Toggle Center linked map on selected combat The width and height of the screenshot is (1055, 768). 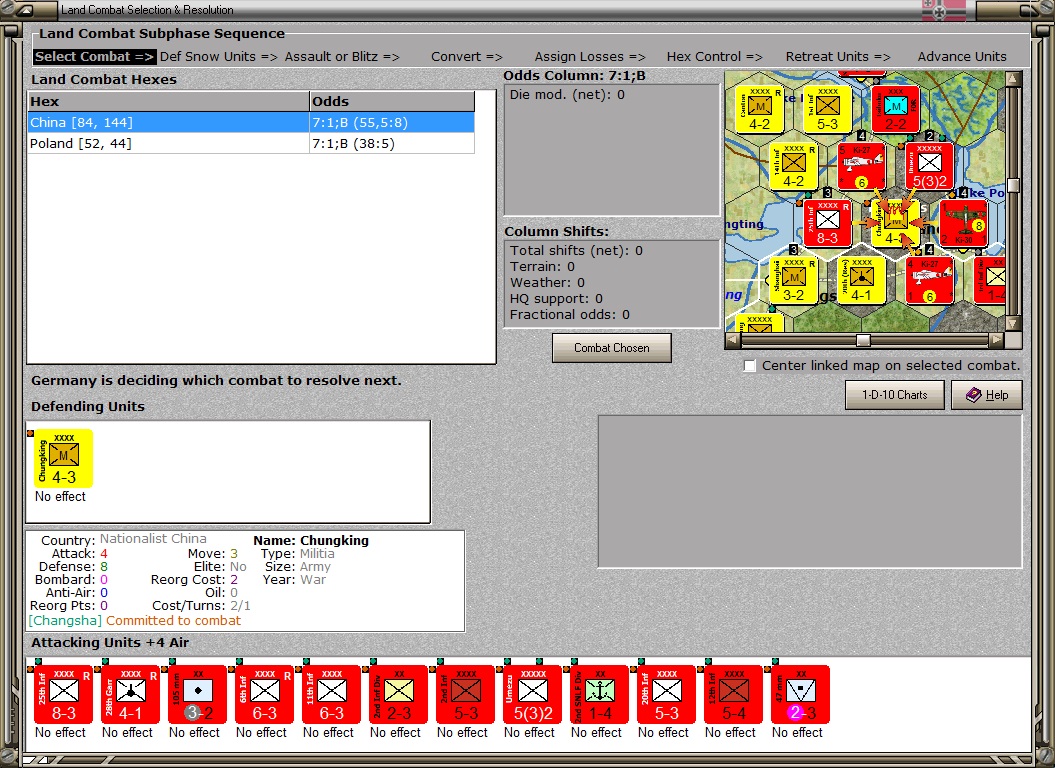pos(750,365)
